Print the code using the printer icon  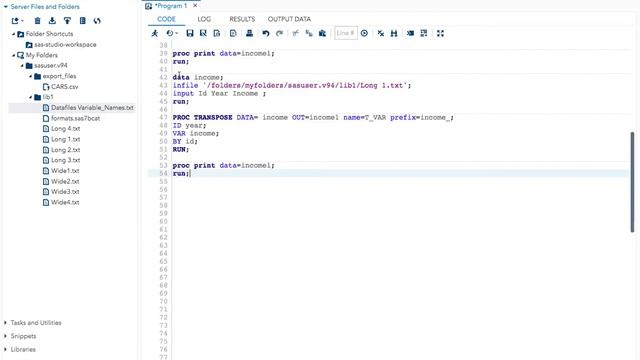(x=249, y=33)
